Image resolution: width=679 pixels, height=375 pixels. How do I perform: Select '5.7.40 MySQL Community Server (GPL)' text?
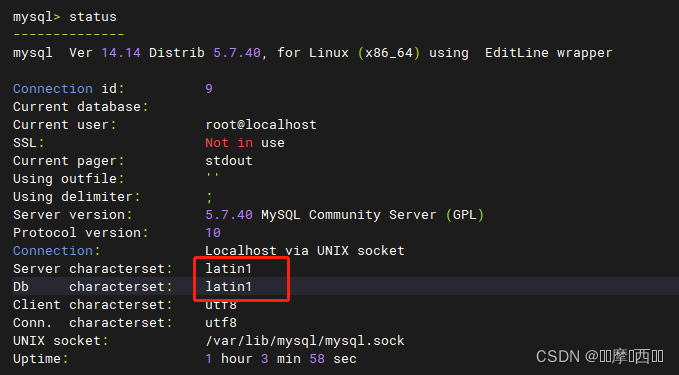(x=344, y=215)
